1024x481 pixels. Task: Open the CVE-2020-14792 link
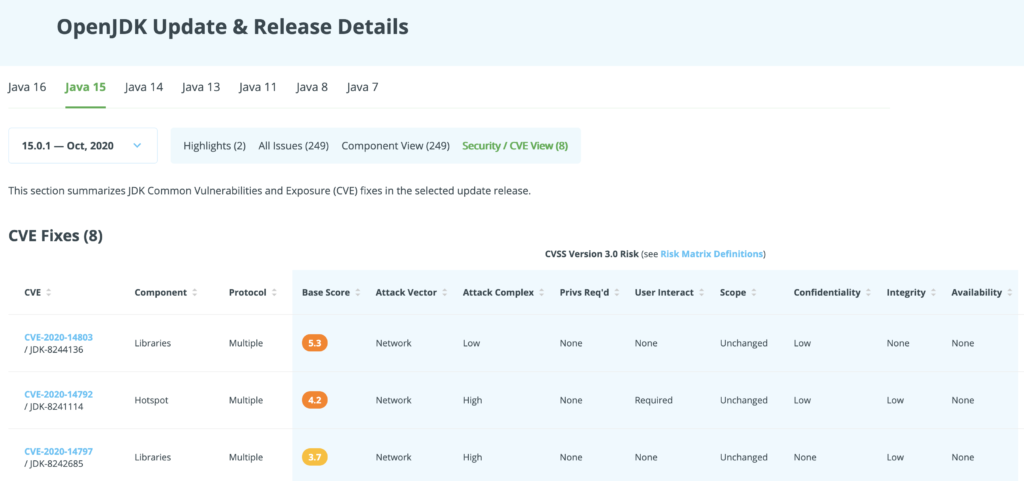tap(59, 394)
